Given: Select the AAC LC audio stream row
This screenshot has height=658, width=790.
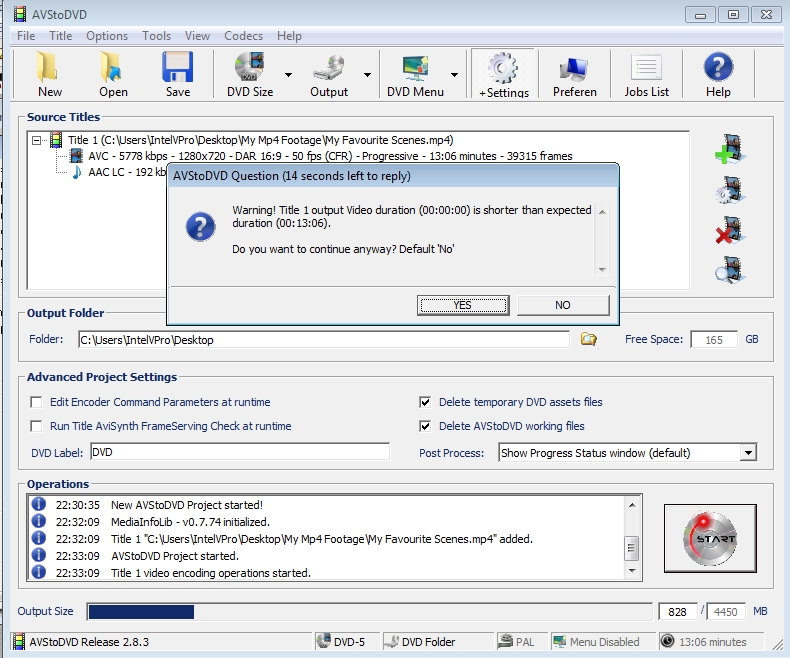Looking at the screenshot, I should coord(127,172).
